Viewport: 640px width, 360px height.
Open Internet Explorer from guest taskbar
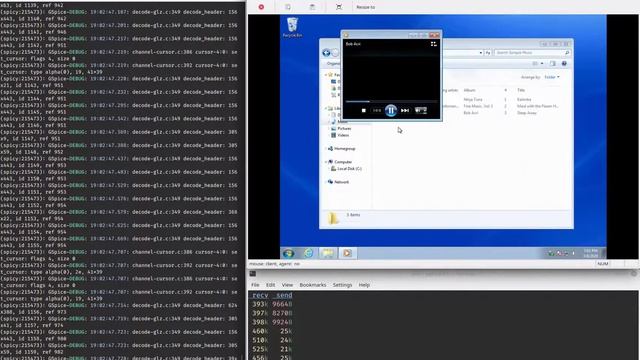coord(309,253)
